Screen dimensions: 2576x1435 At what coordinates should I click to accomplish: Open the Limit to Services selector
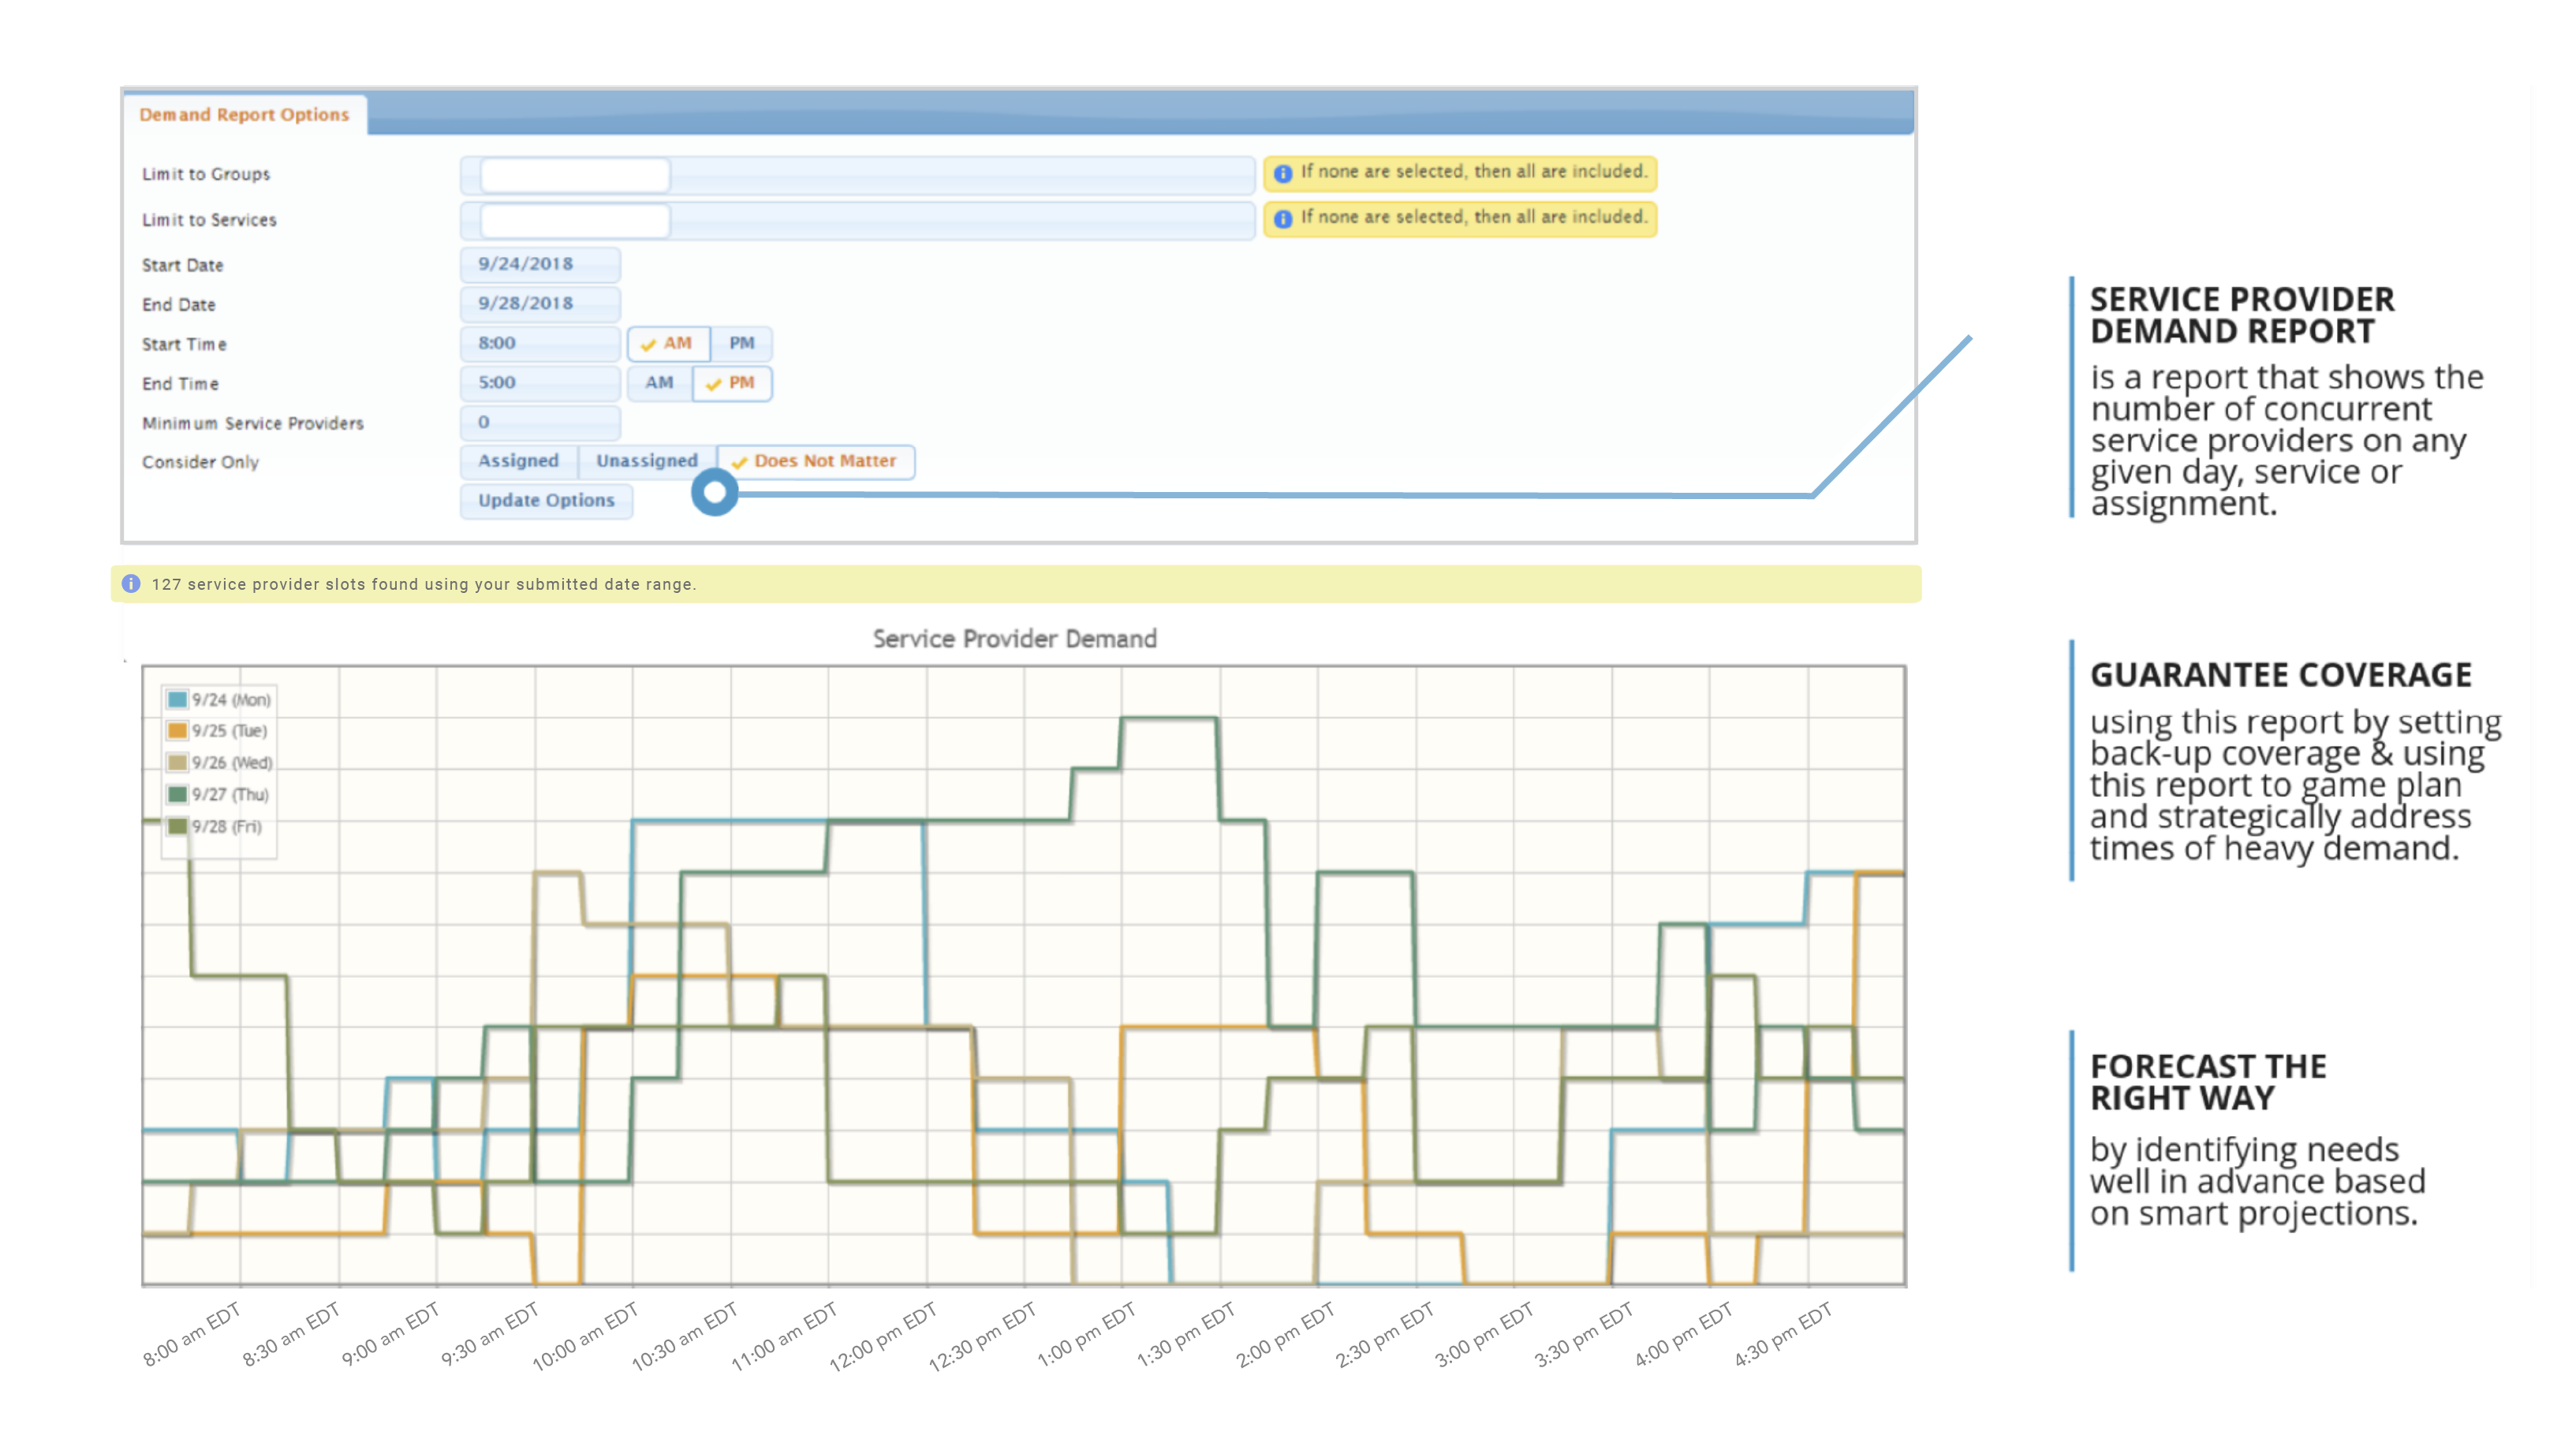(x=574, y=220)
